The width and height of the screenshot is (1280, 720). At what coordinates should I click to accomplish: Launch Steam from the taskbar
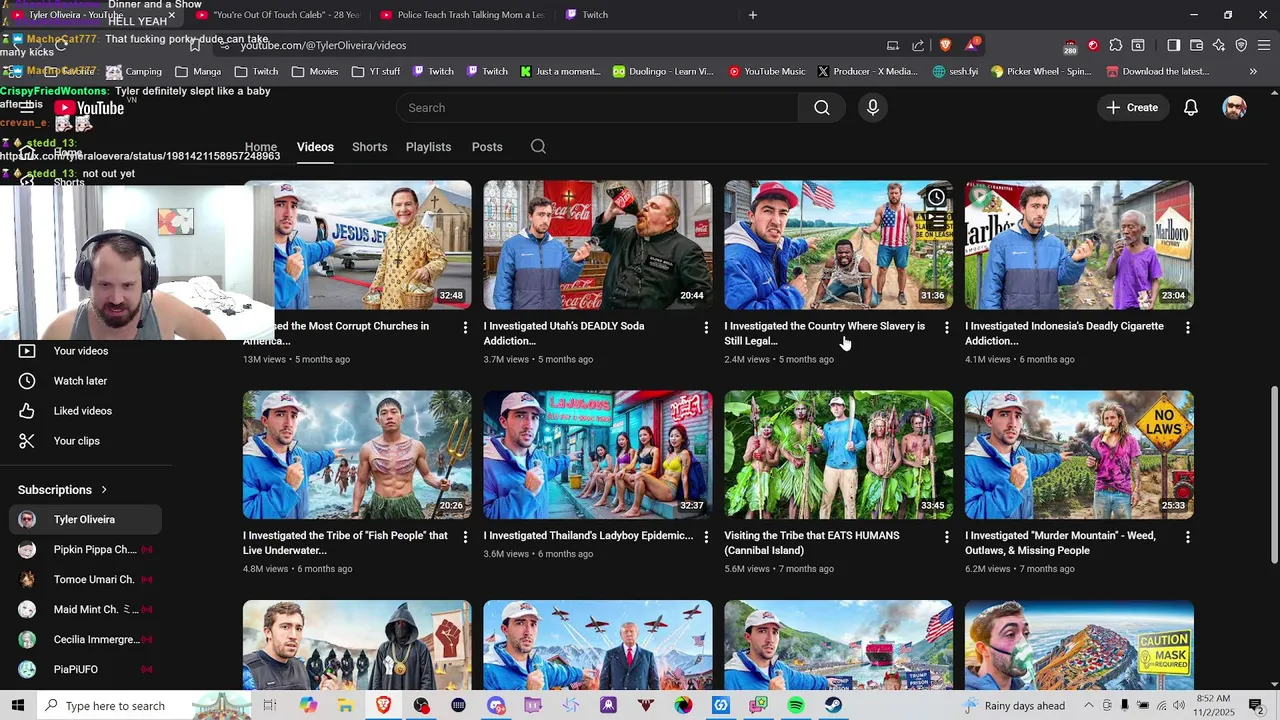coord(833,705)
